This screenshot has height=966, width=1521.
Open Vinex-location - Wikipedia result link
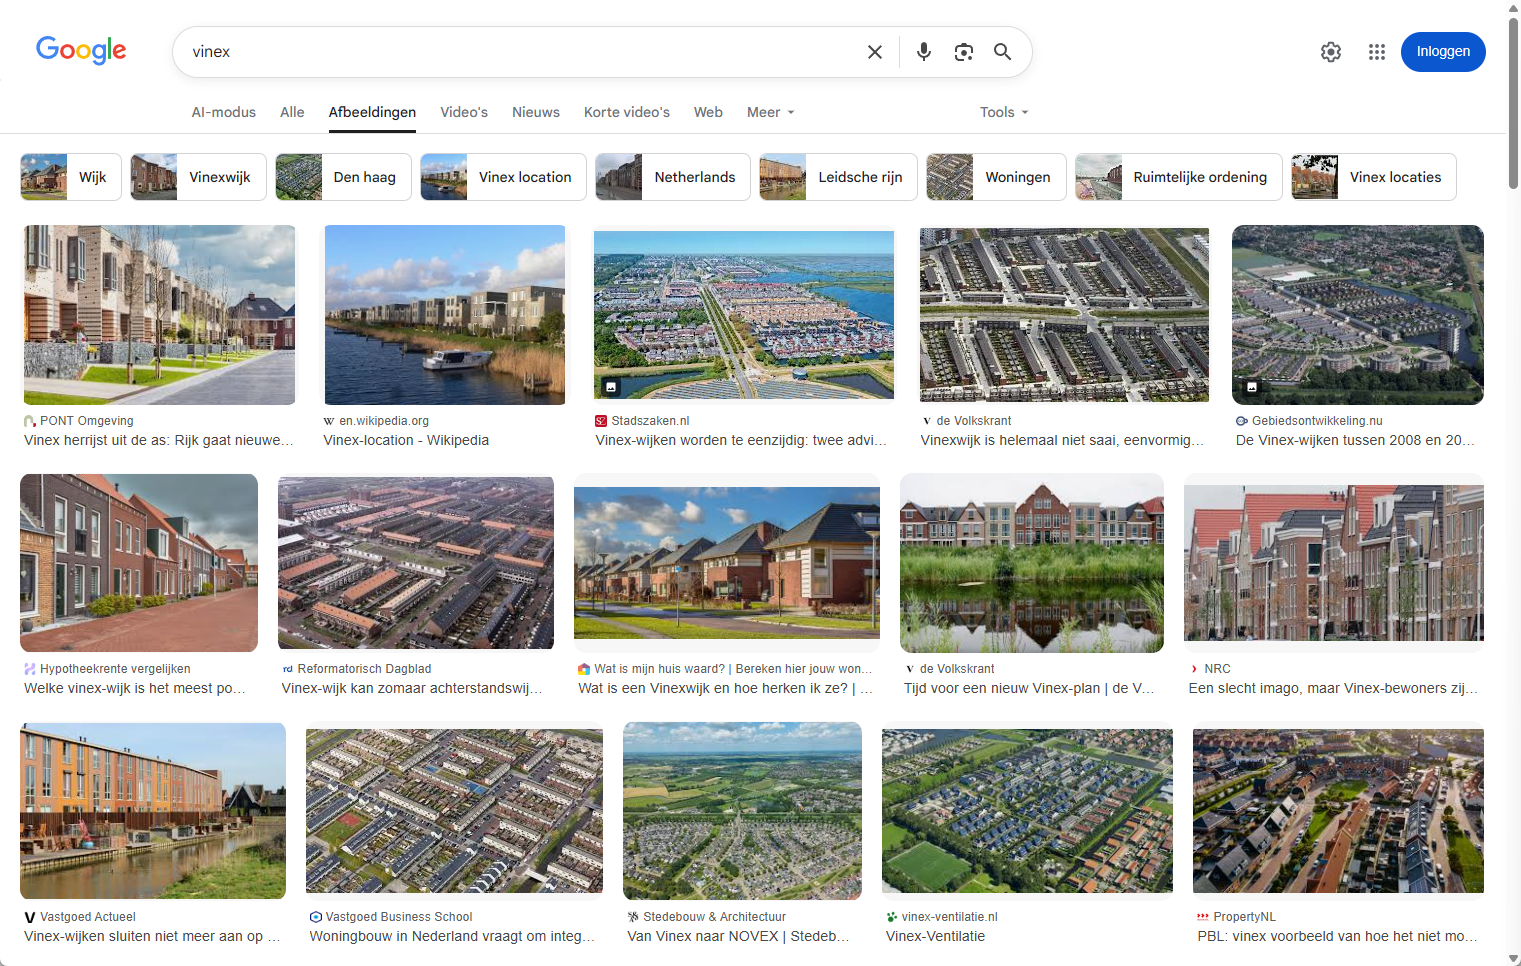click(406, 440)
